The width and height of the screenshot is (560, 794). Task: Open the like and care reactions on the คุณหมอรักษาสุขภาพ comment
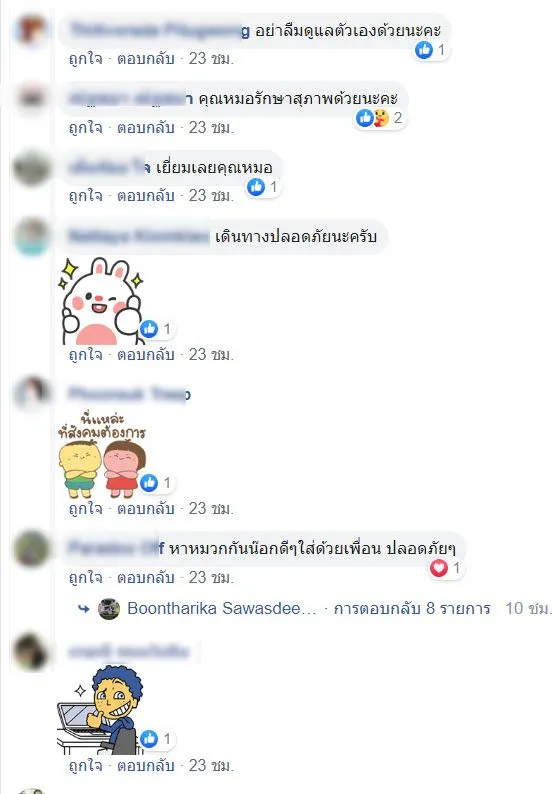point(380,118)
